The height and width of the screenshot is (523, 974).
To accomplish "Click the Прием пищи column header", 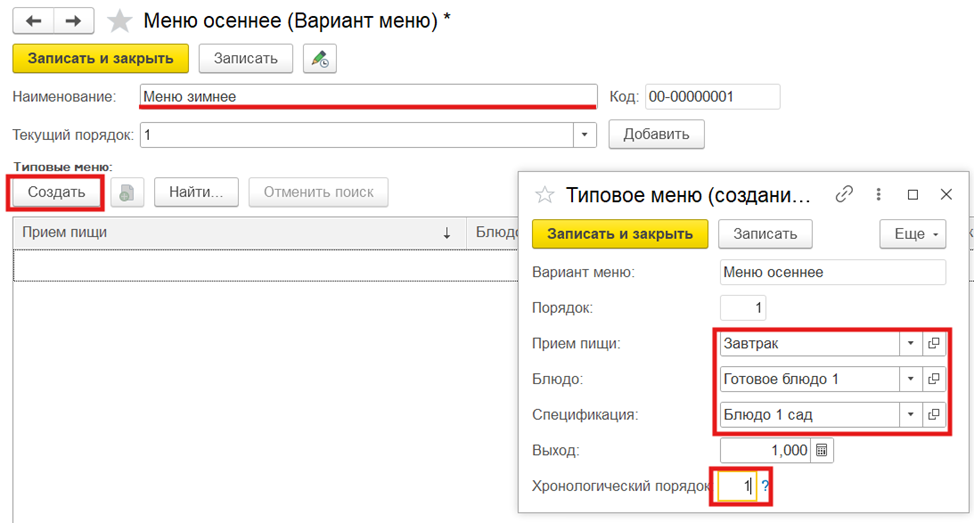I will coord(240,233).
